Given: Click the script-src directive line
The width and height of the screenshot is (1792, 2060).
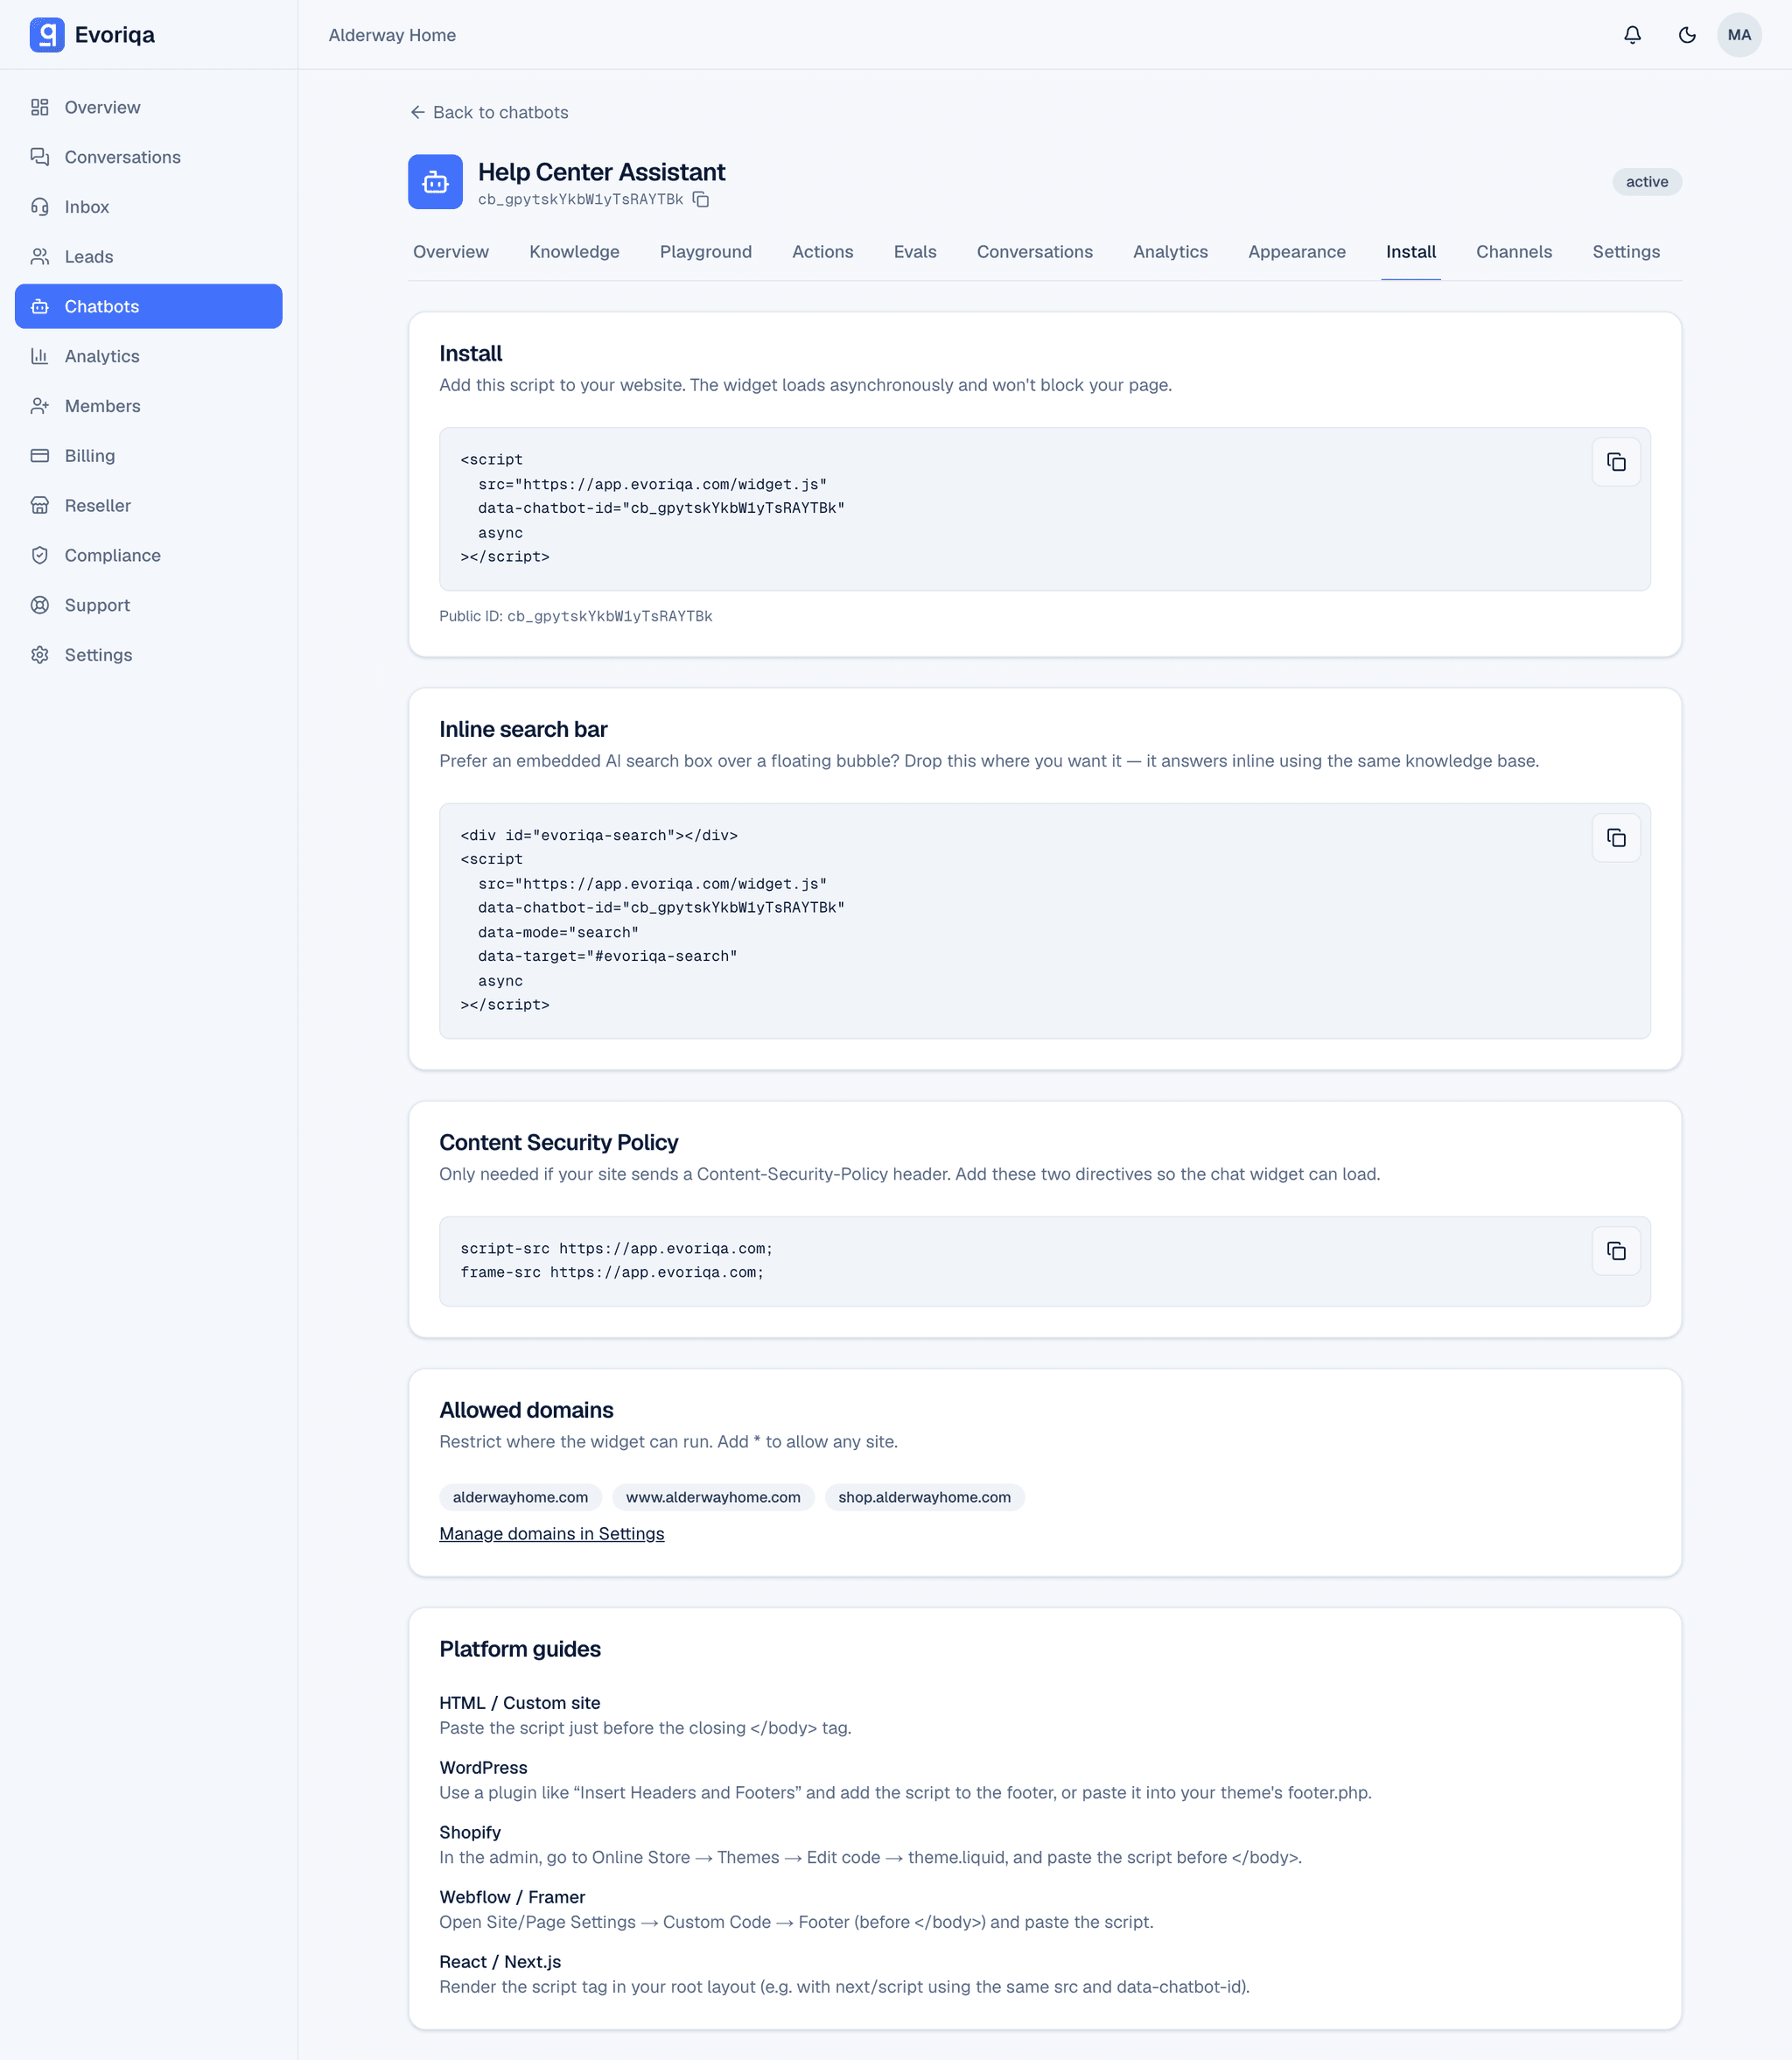Looking at the screenshot, I should pyautogui.click(x=616, y=1249).
